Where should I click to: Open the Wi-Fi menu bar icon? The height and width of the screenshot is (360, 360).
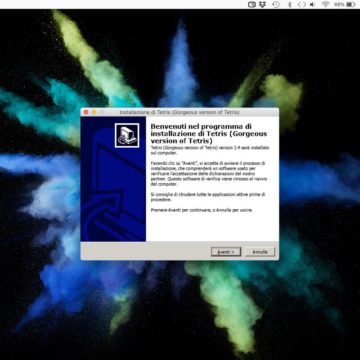coord(325,4)
